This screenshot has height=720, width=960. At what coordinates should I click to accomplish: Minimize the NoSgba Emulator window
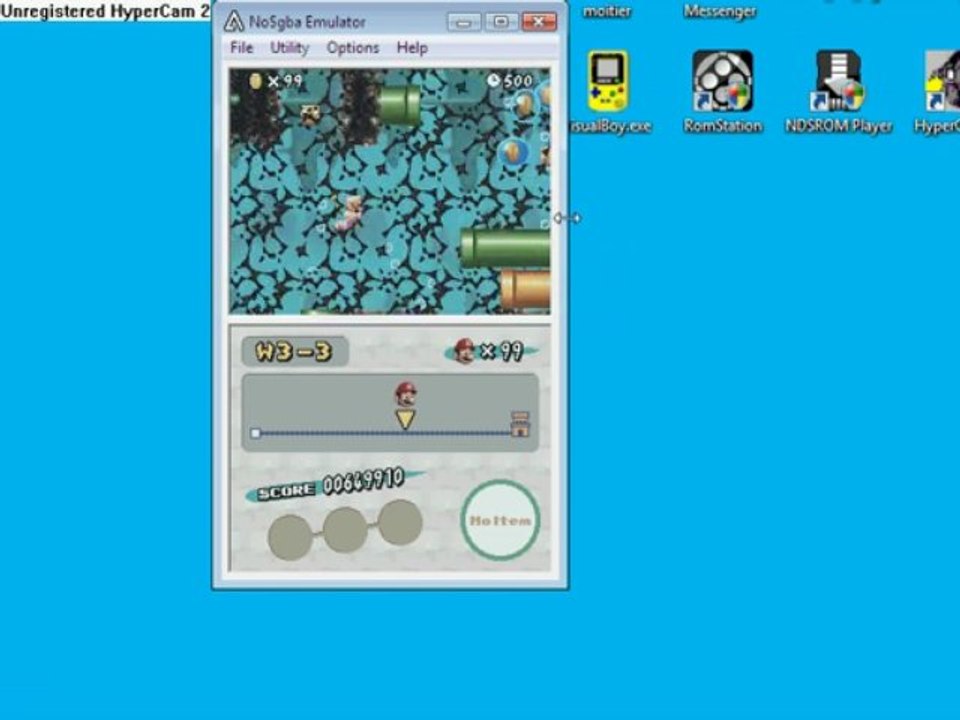[464, 23]
